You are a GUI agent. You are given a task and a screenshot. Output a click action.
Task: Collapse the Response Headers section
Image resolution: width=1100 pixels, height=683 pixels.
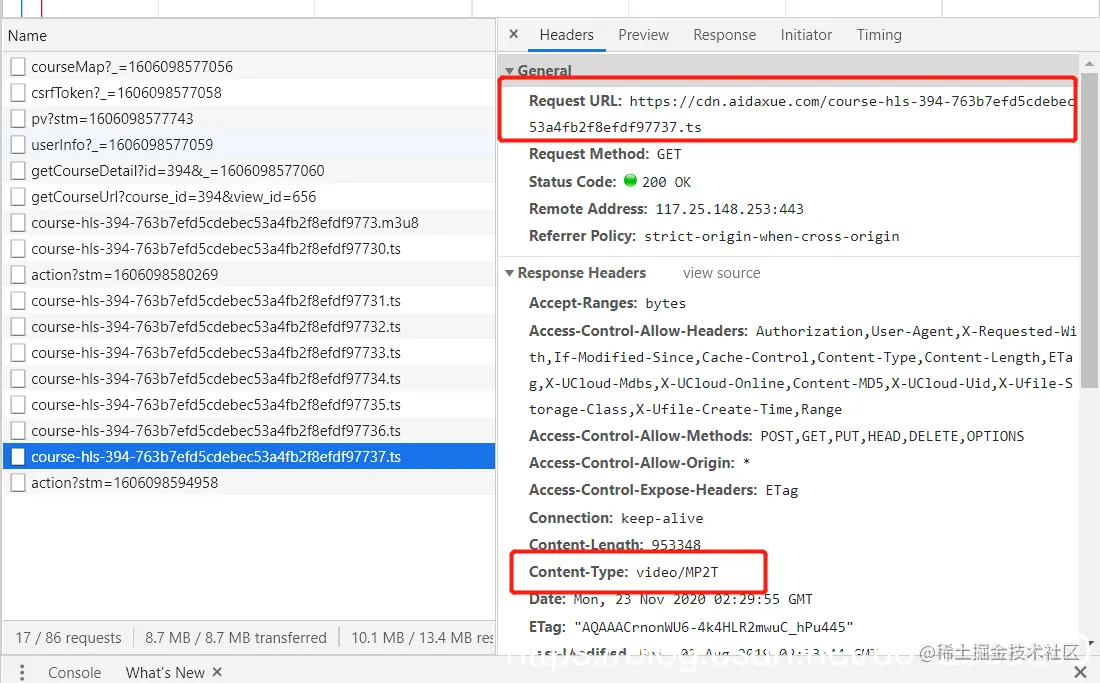pyautogui.click(x=509, y=273)
